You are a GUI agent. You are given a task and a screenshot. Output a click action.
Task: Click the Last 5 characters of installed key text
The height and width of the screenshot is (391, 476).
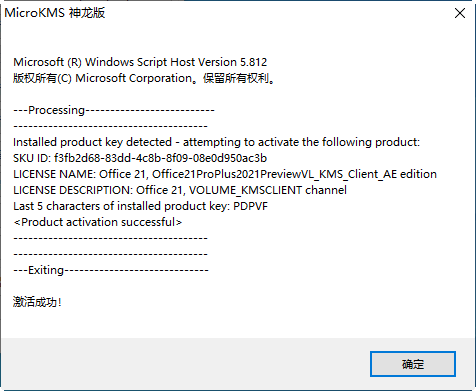[x=122, y=206]
